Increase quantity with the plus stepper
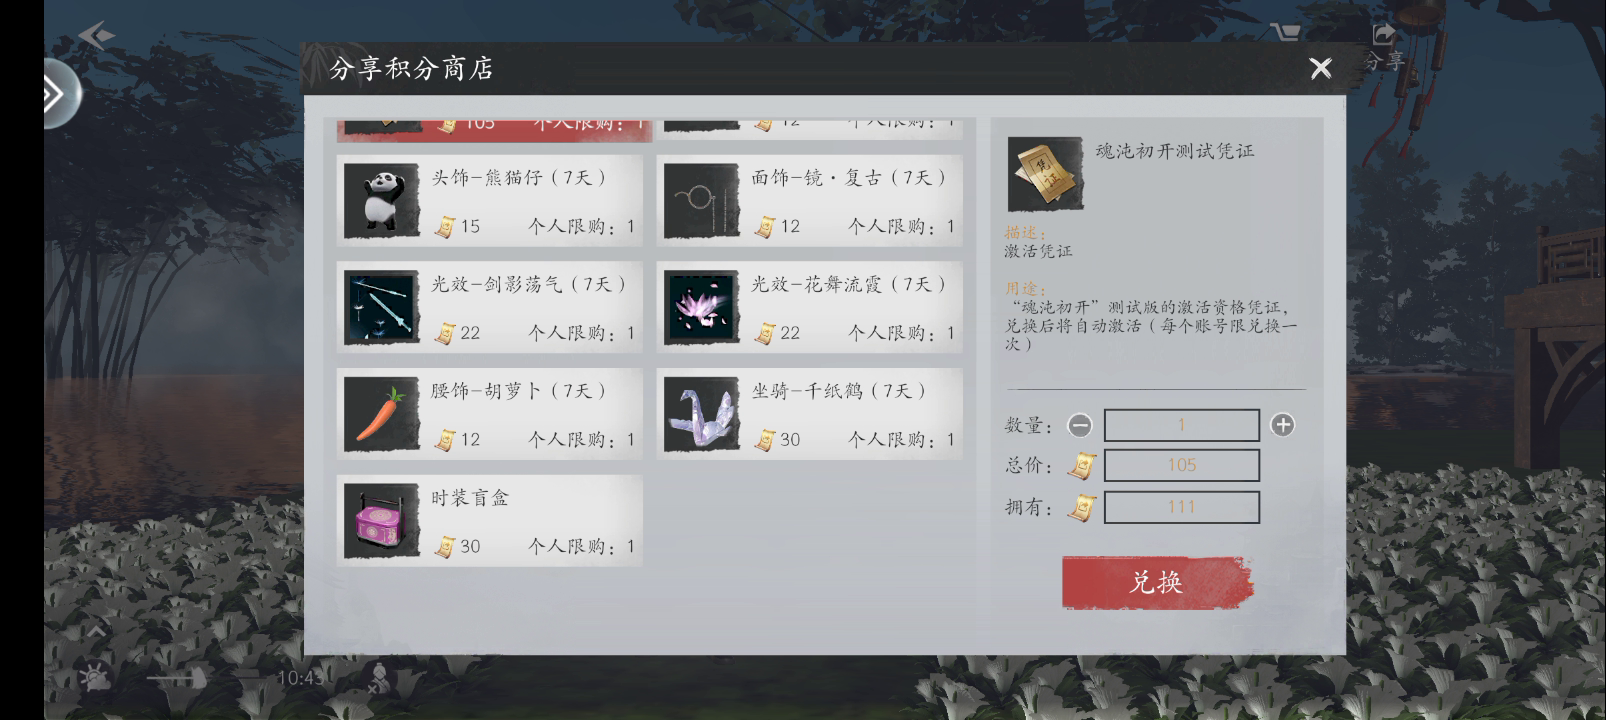This screenshot has width=1606, height=720. coord(1282,425)
